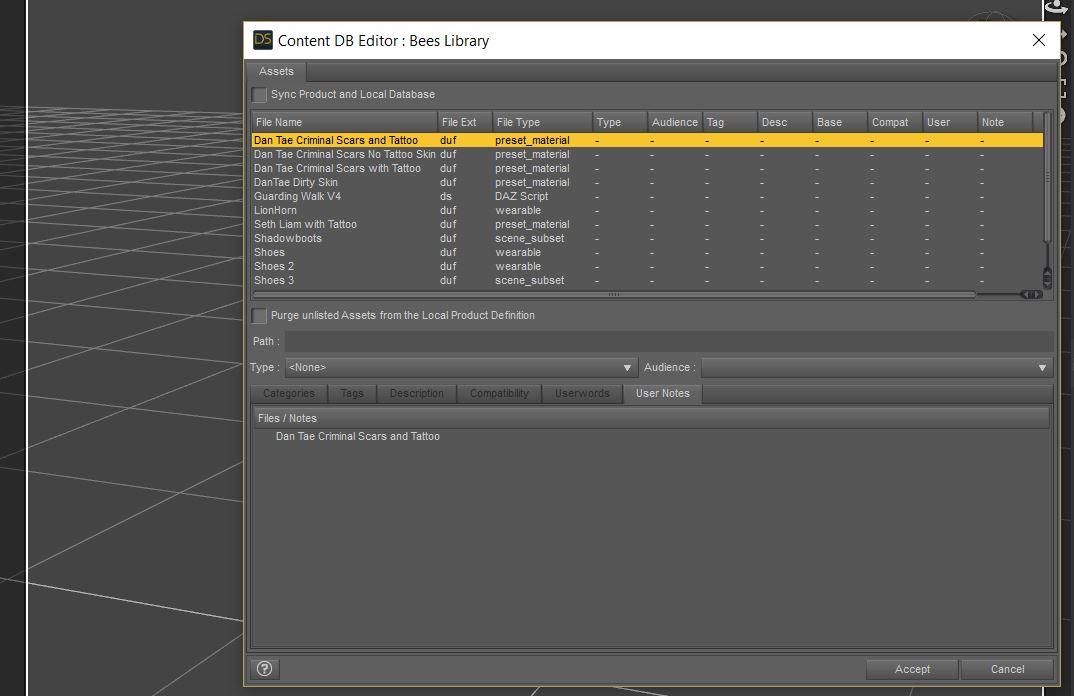The width and height of the screenshot is (1074, 696).
Task: Open the Compatibility tab
Action: (x=499, y=393)
